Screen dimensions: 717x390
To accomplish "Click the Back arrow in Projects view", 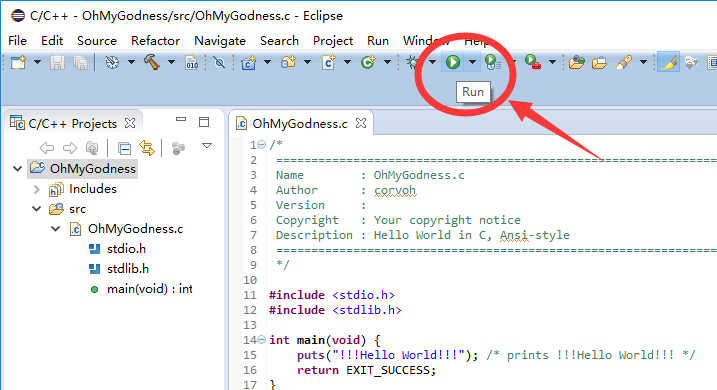I will click(x=47, y=148).
